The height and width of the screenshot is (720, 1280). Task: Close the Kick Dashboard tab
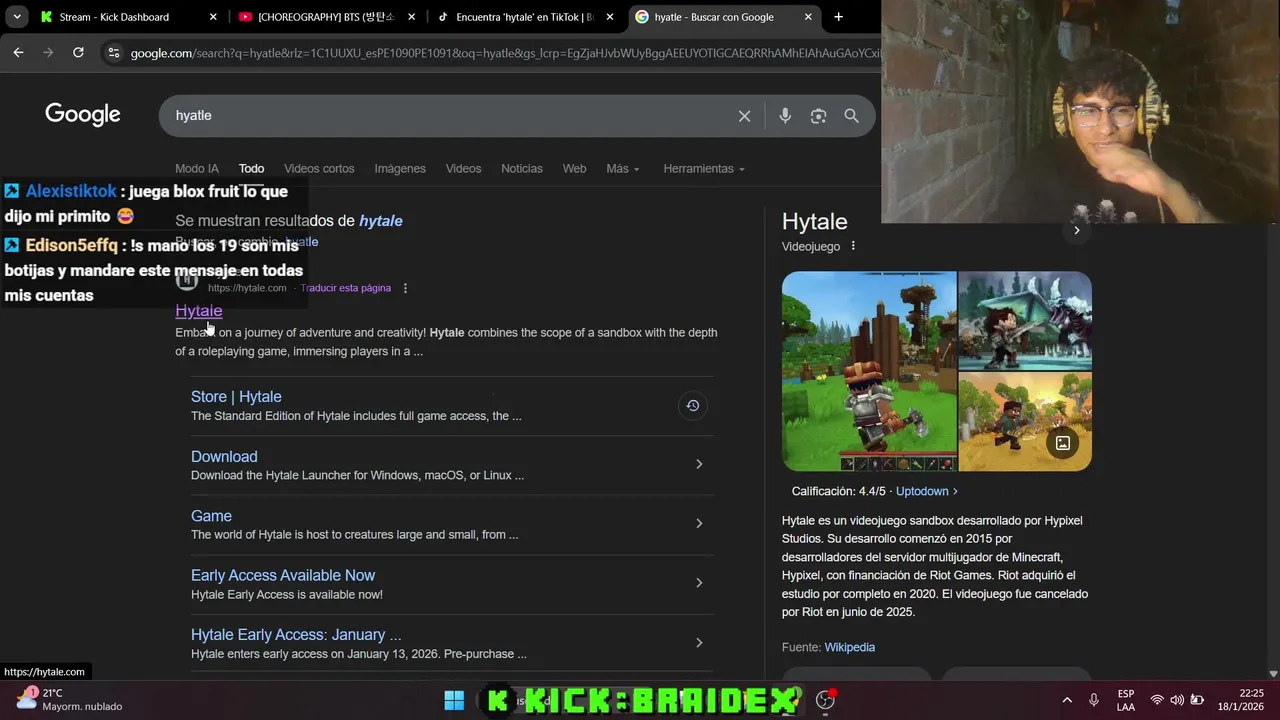(x=213, y=17)
